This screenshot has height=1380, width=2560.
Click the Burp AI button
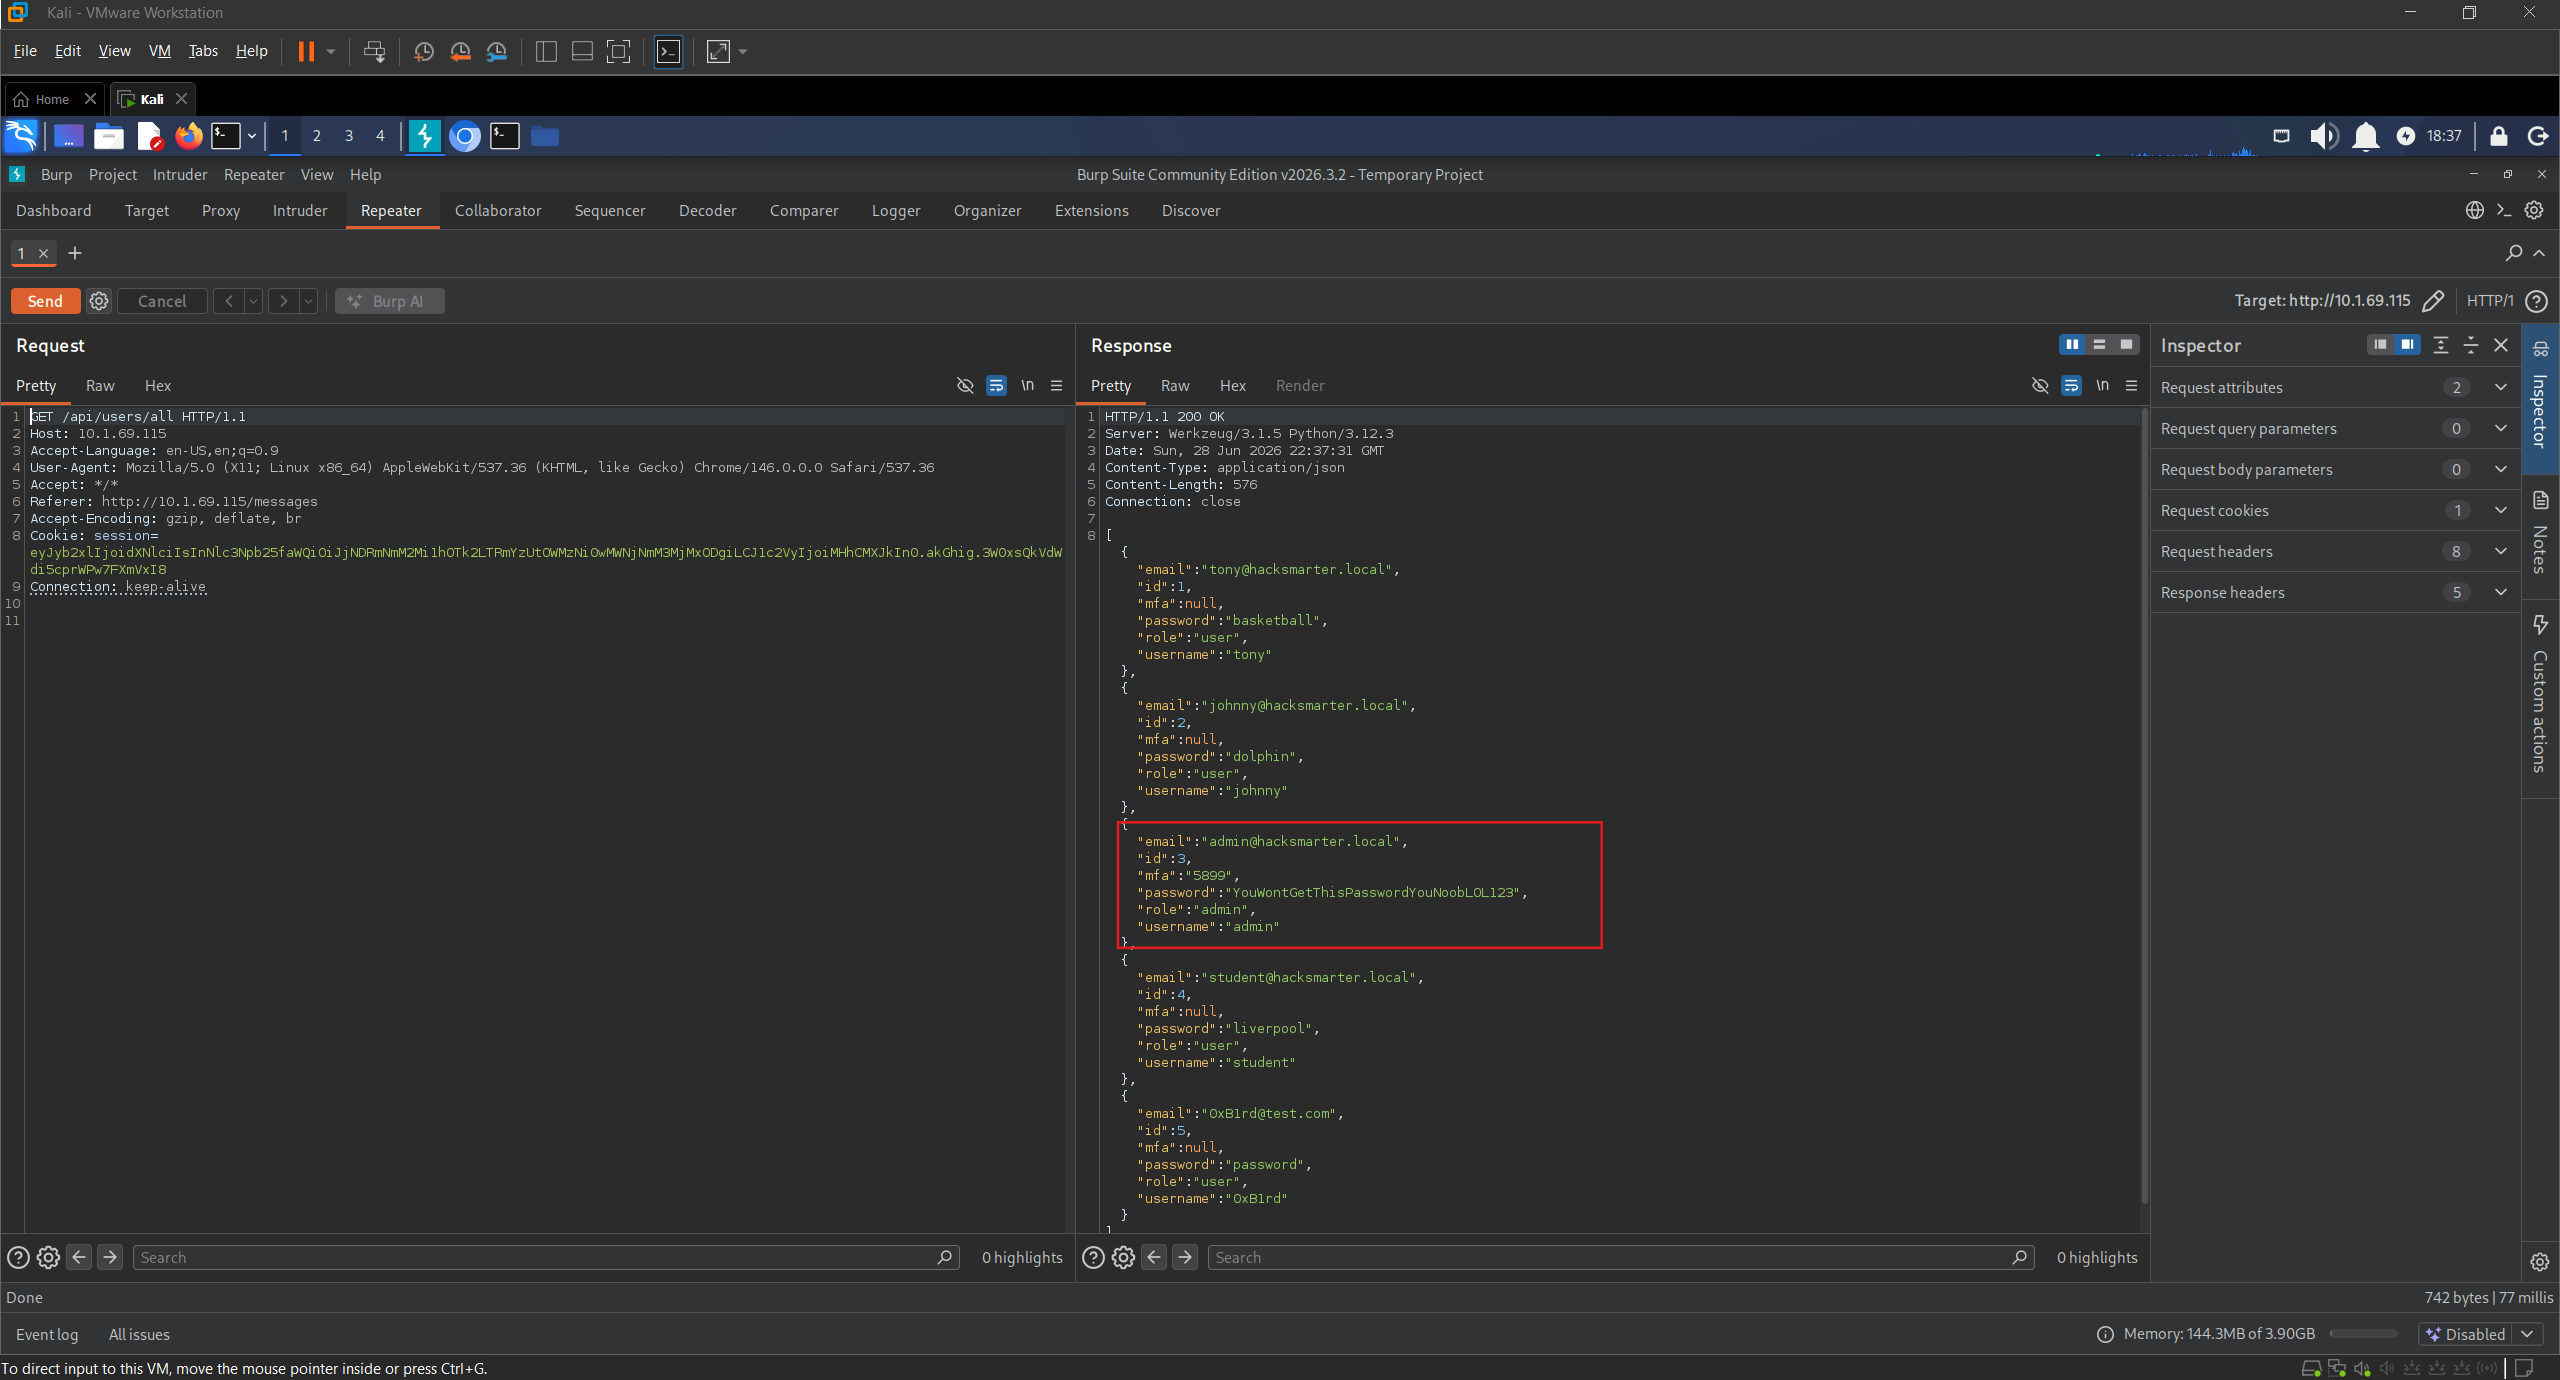(389, 301)
